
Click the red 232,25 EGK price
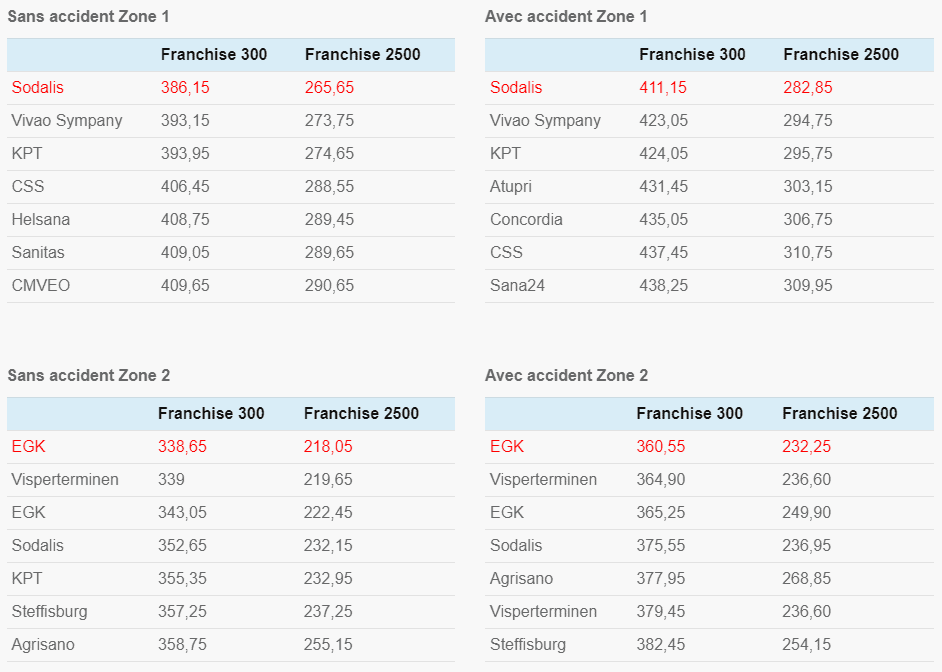pos(806,447)
